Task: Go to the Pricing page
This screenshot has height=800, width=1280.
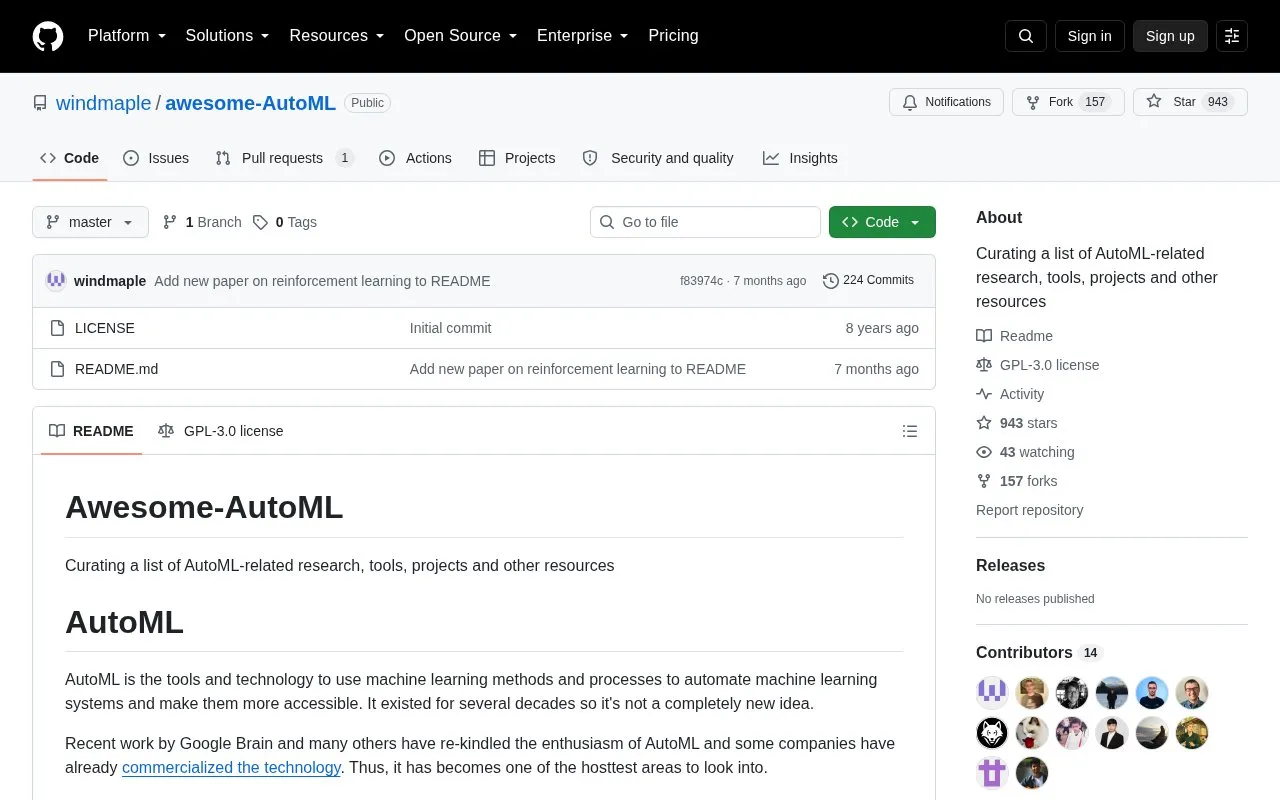Action: [x=673, y=36]
